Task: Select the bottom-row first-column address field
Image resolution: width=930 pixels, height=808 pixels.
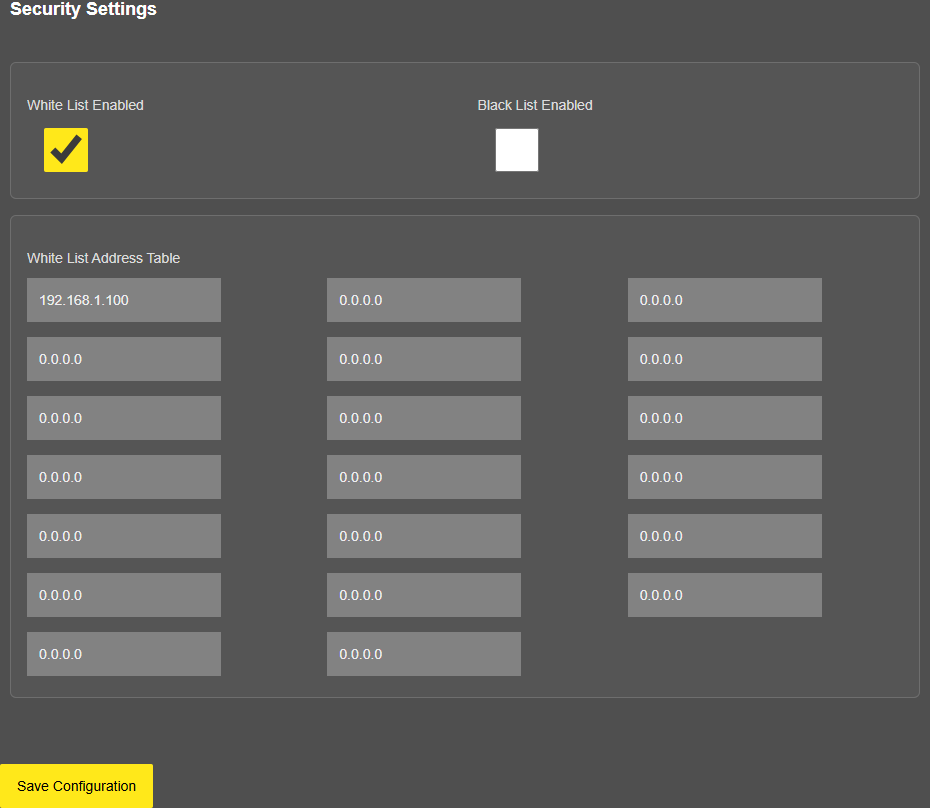Action: (x=124, y=654)
